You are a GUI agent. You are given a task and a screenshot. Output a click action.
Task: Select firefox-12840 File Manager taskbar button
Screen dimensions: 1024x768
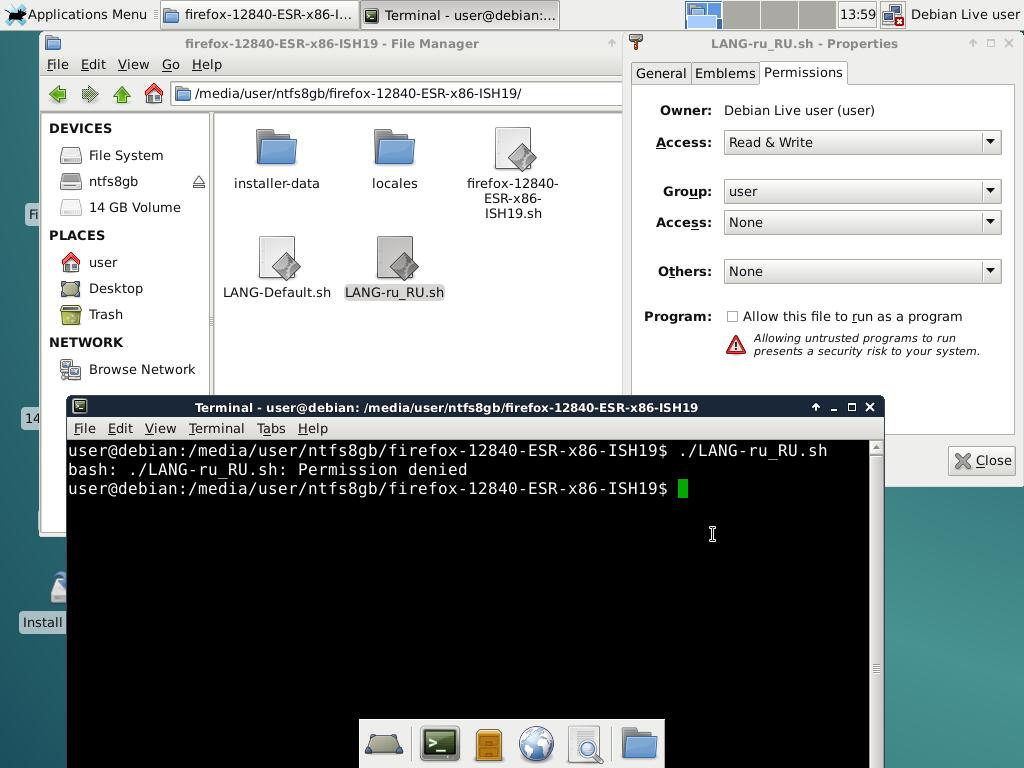click(259, 14)
